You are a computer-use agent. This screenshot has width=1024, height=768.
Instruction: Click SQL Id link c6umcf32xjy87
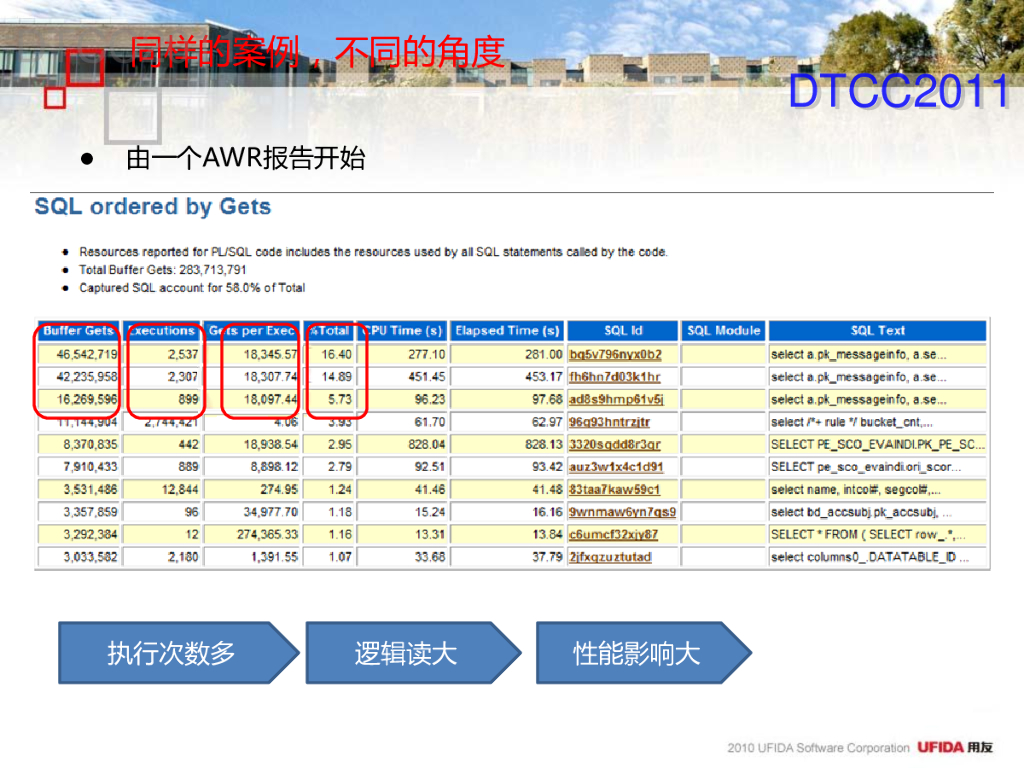coord(613,534)
